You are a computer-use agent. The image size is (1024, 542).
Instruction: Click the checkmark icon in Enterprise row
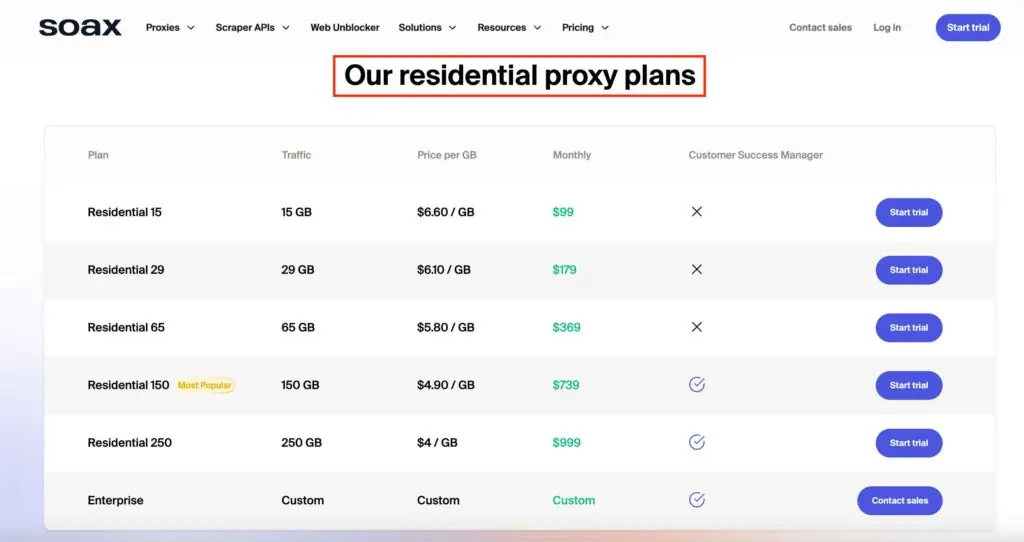coord(697,500)
